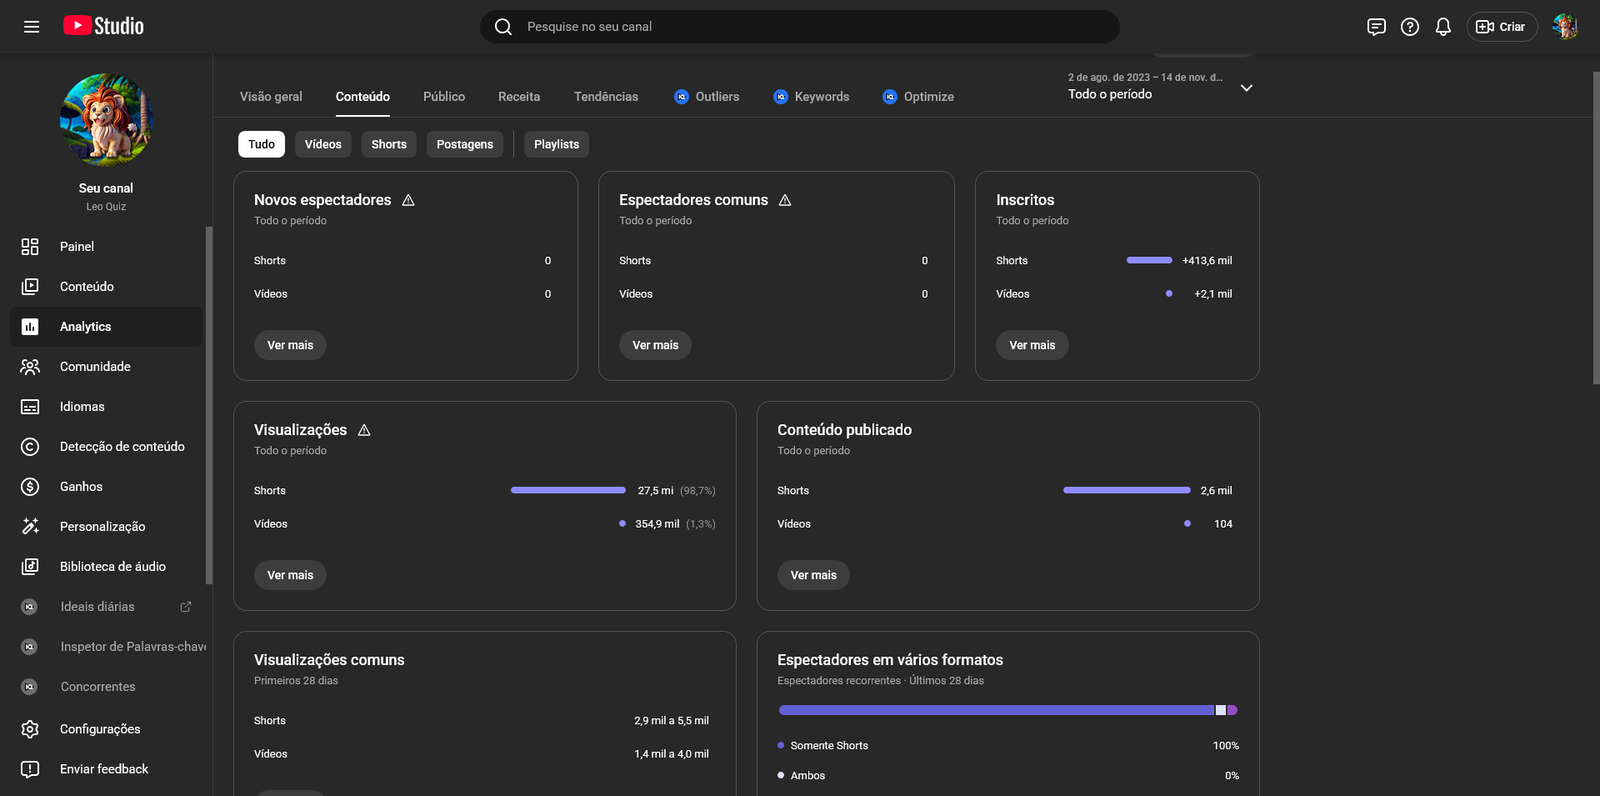Click the channel search field
Screen dimensions: 1600x796
[x=800, y=27]
